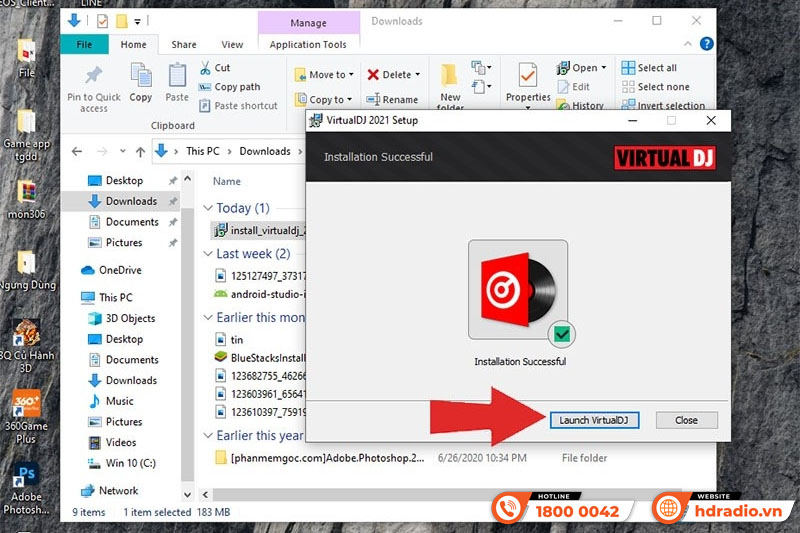Screen dimensions: 800x533
Task: Click the Copy icon in the ribbon
Action: click(141, 76)
